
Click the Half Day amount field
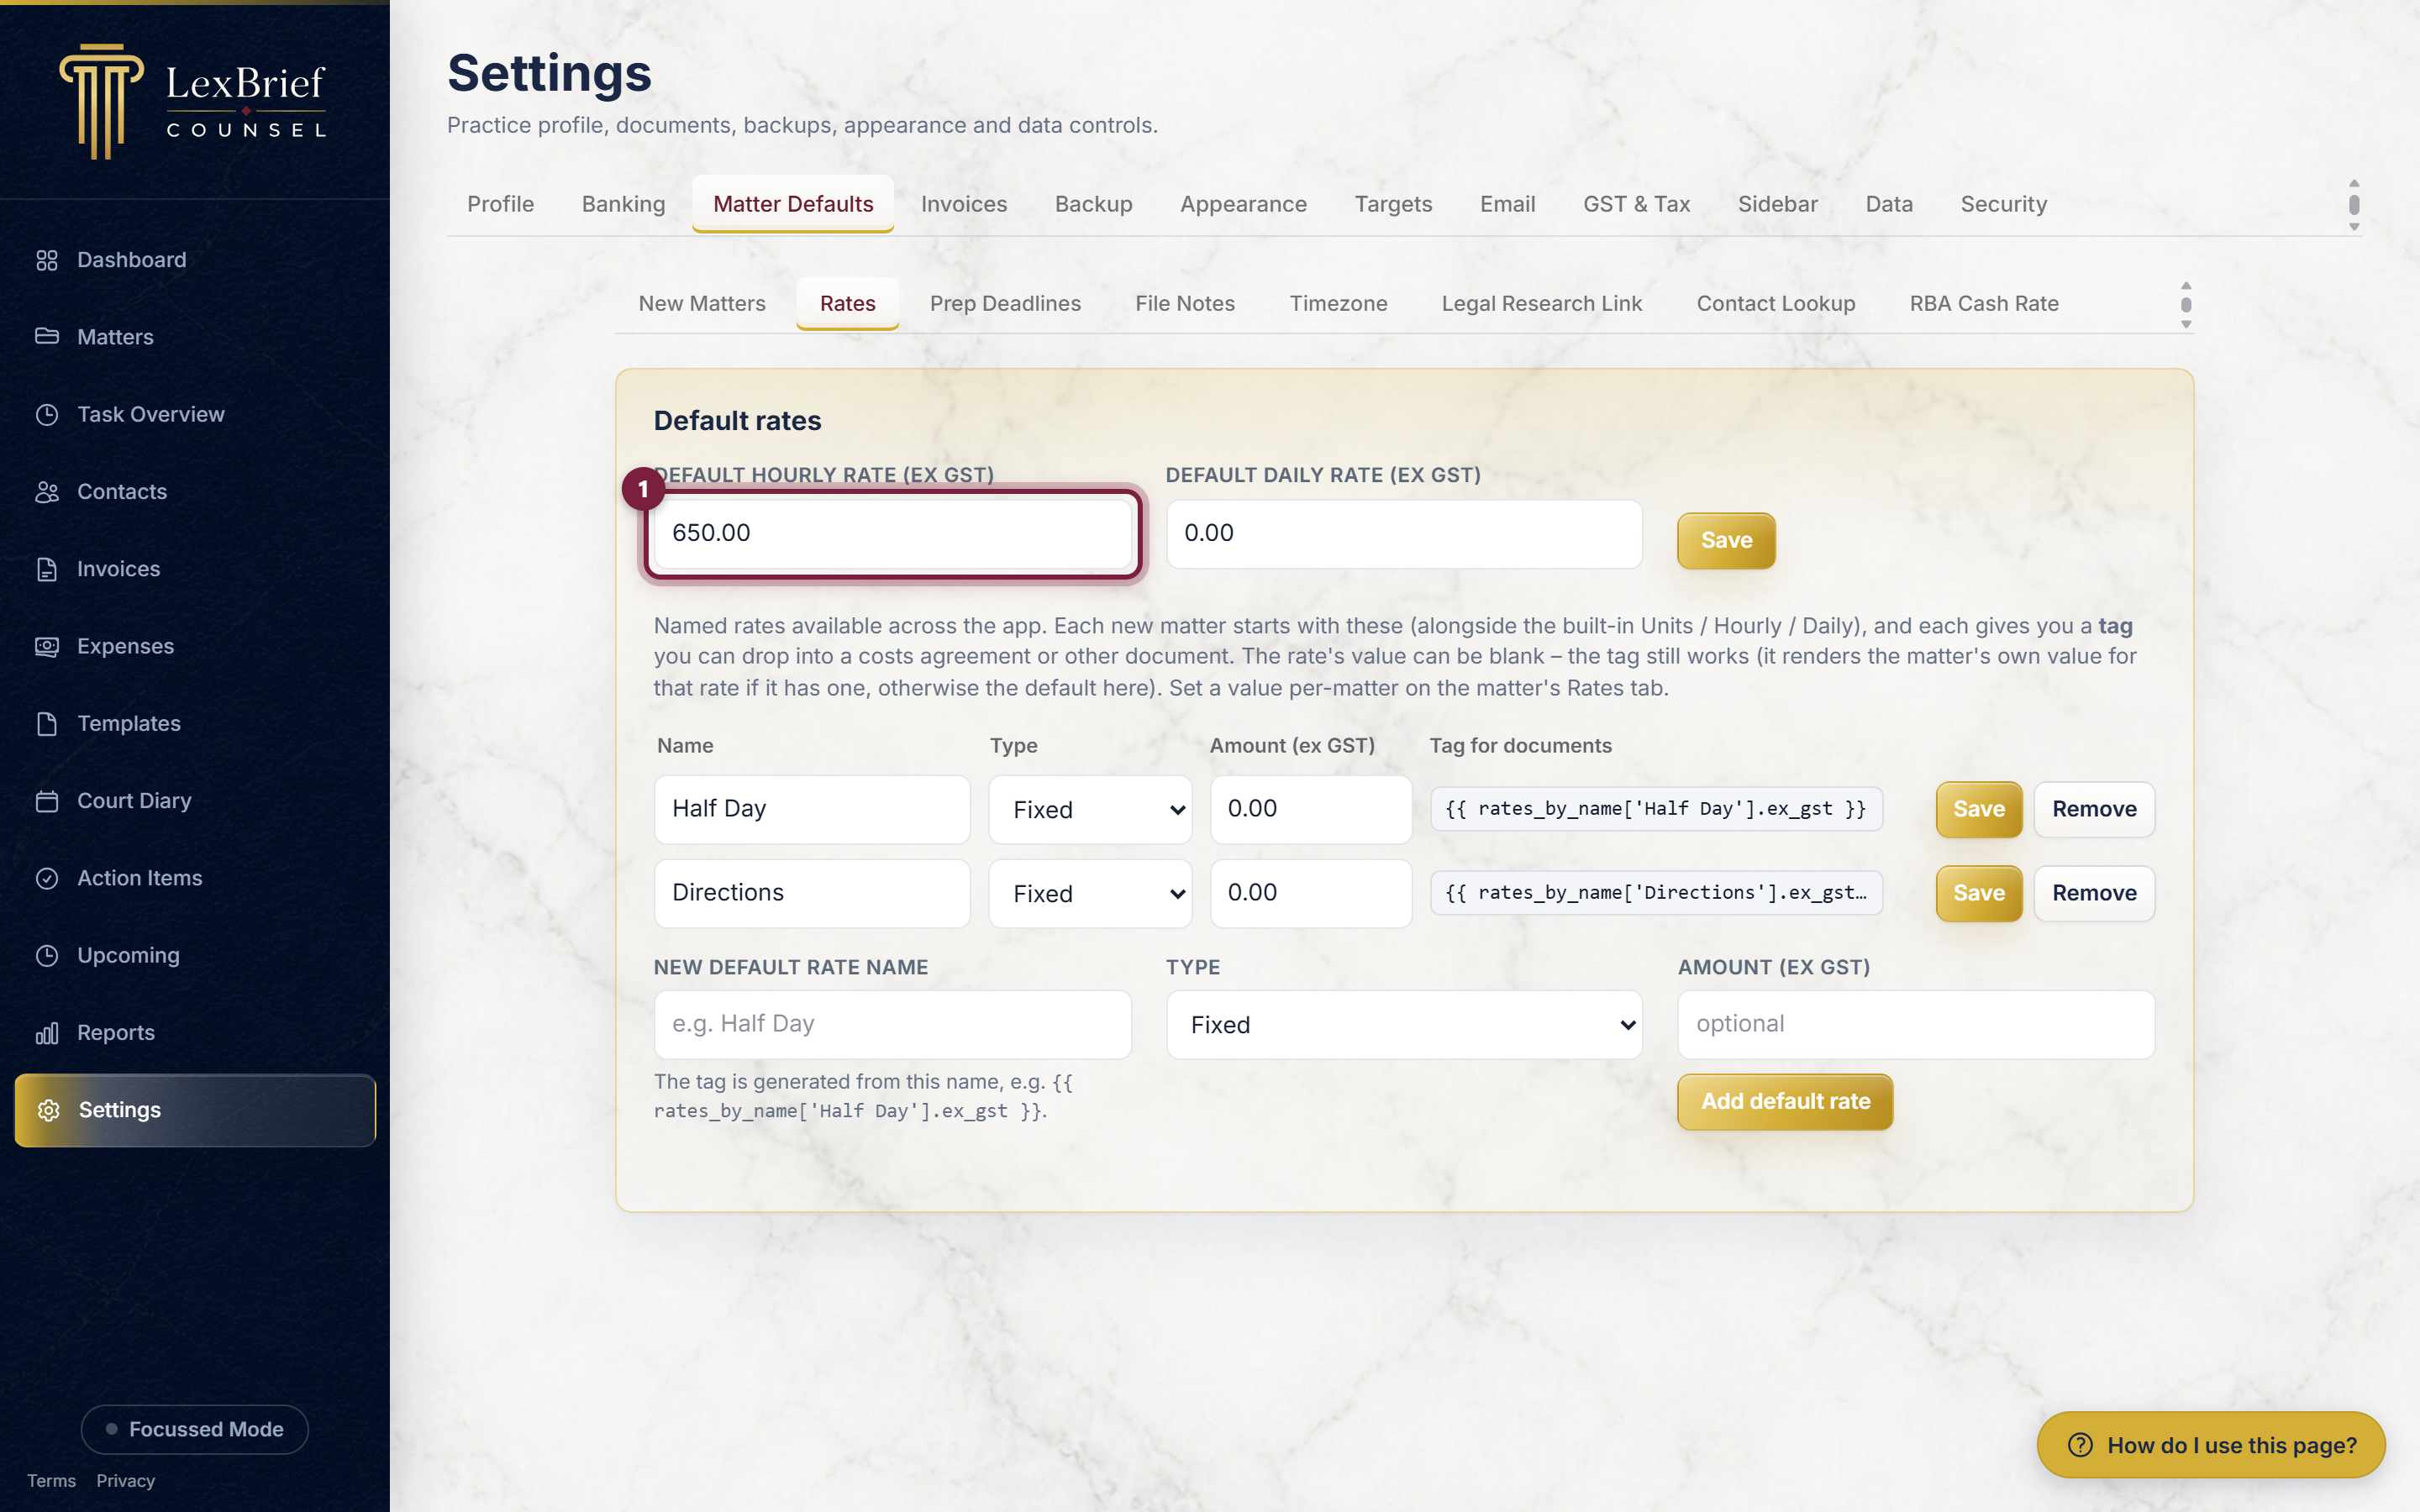click(x=1311, y=809)
